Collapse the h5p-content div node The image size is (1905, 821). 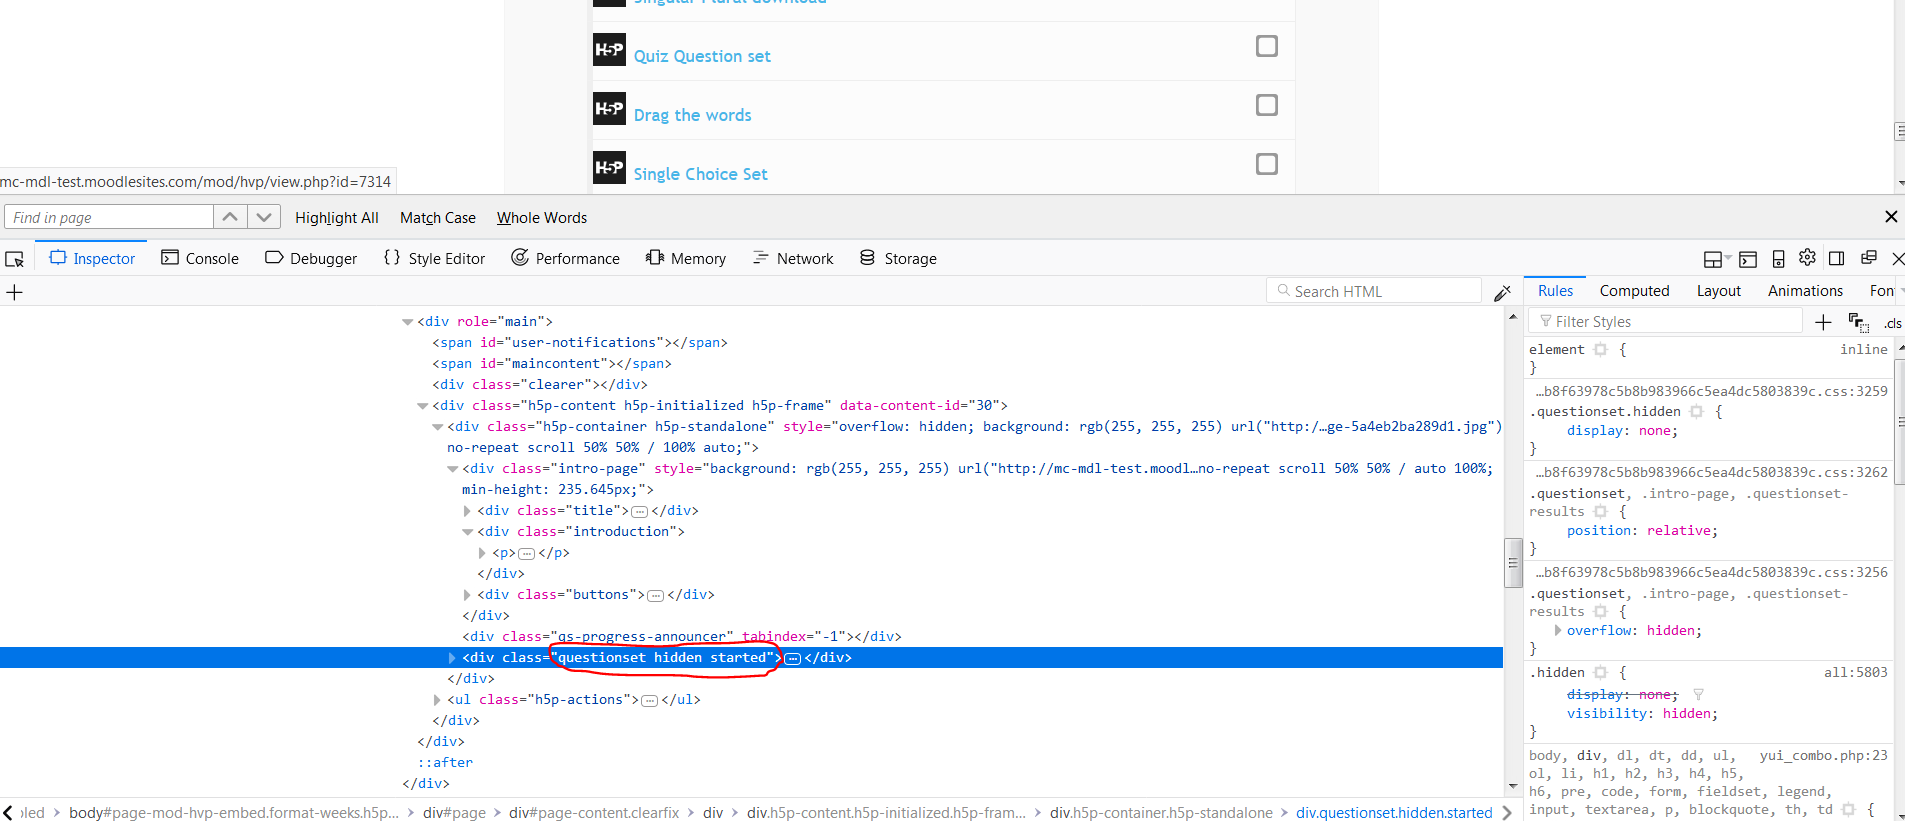[422, 406]
